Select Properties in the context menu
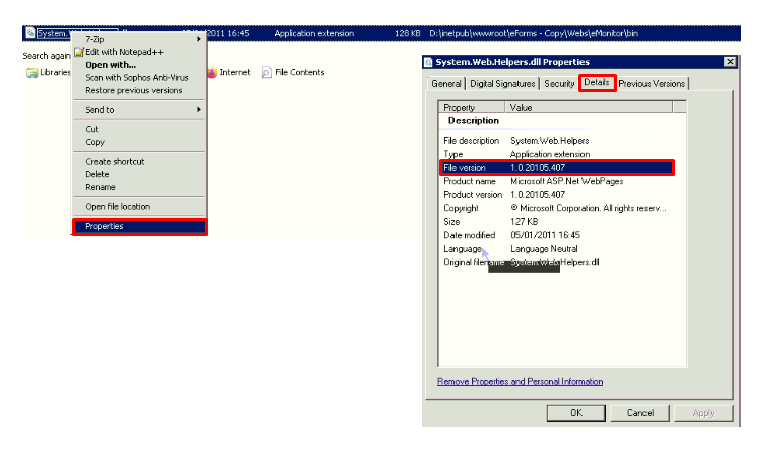This screenshot has width=780, height=465. pyautogui.click(x=138, y=227)
